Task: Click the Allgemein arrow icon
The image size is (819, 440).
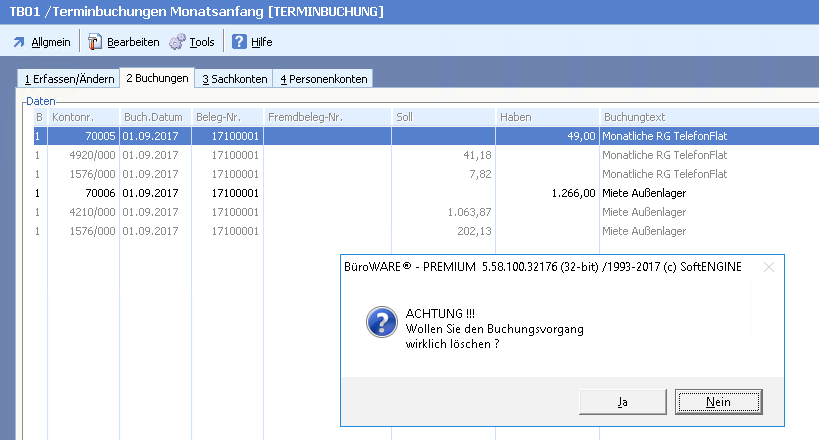Action: point(19,42)
